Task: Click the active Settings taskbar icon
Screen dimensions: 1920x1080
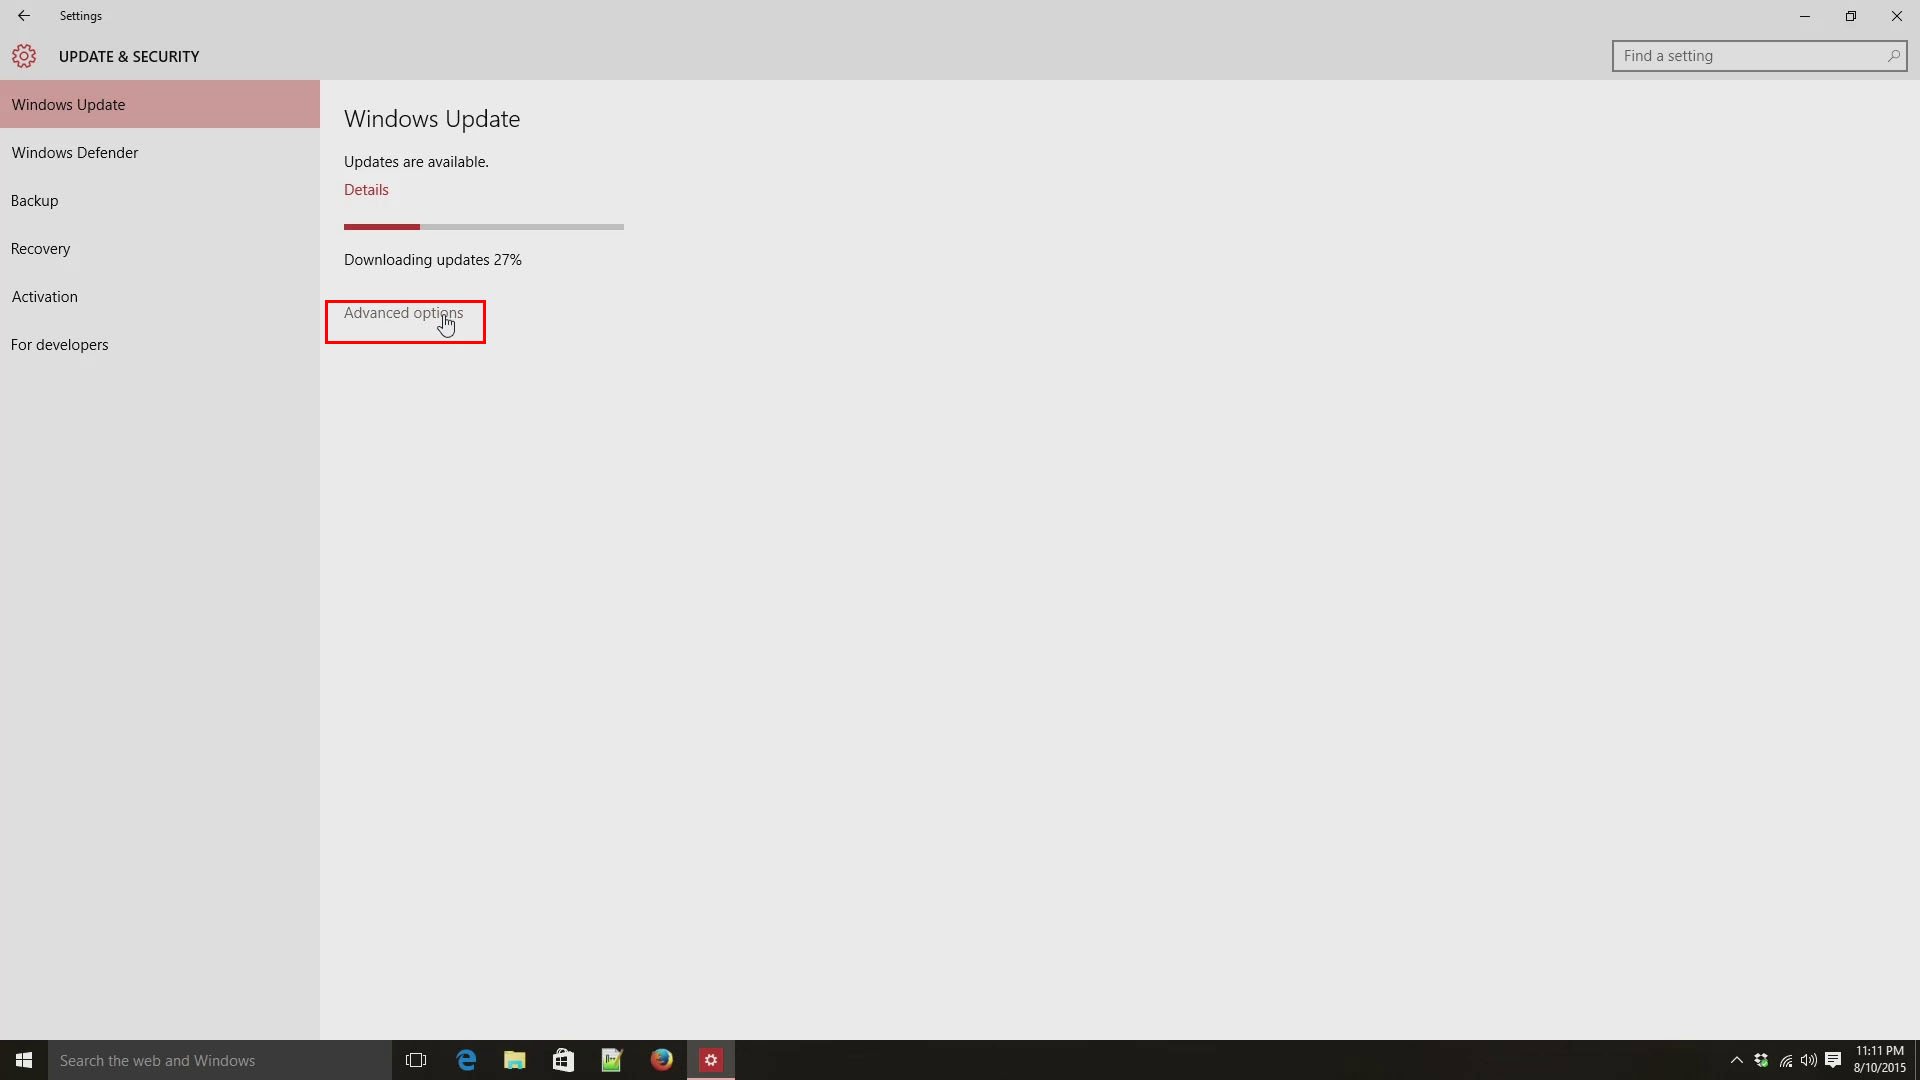Action: (711, 1060)
